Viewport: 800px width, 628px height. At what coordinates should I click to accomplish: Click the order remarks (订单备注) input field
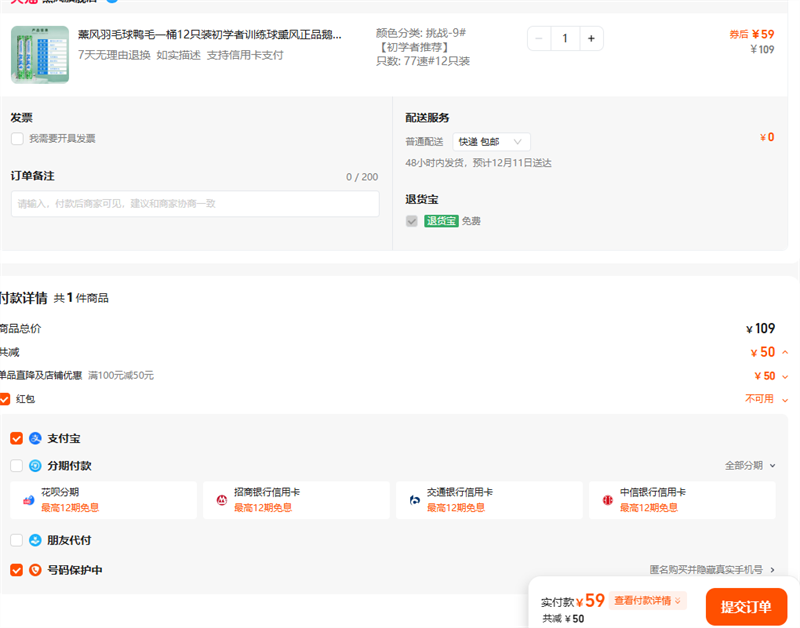195,204
